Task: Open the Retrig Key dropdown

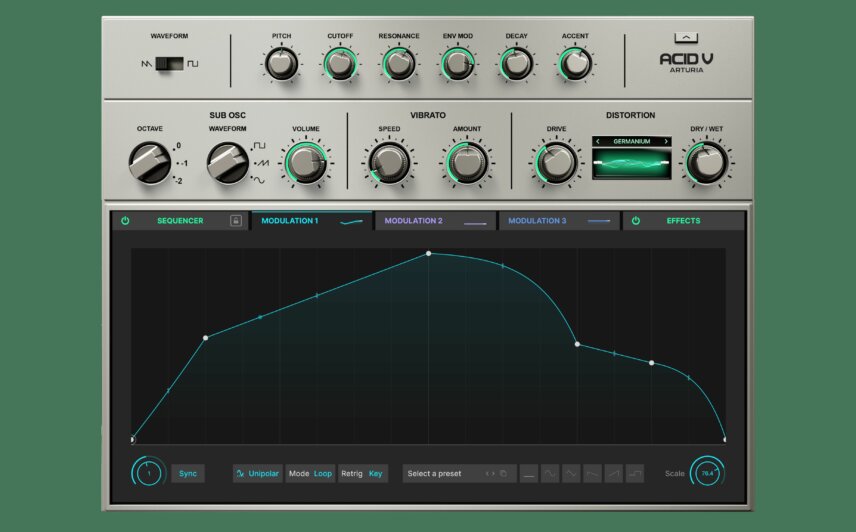Action: tap(362, 474)
